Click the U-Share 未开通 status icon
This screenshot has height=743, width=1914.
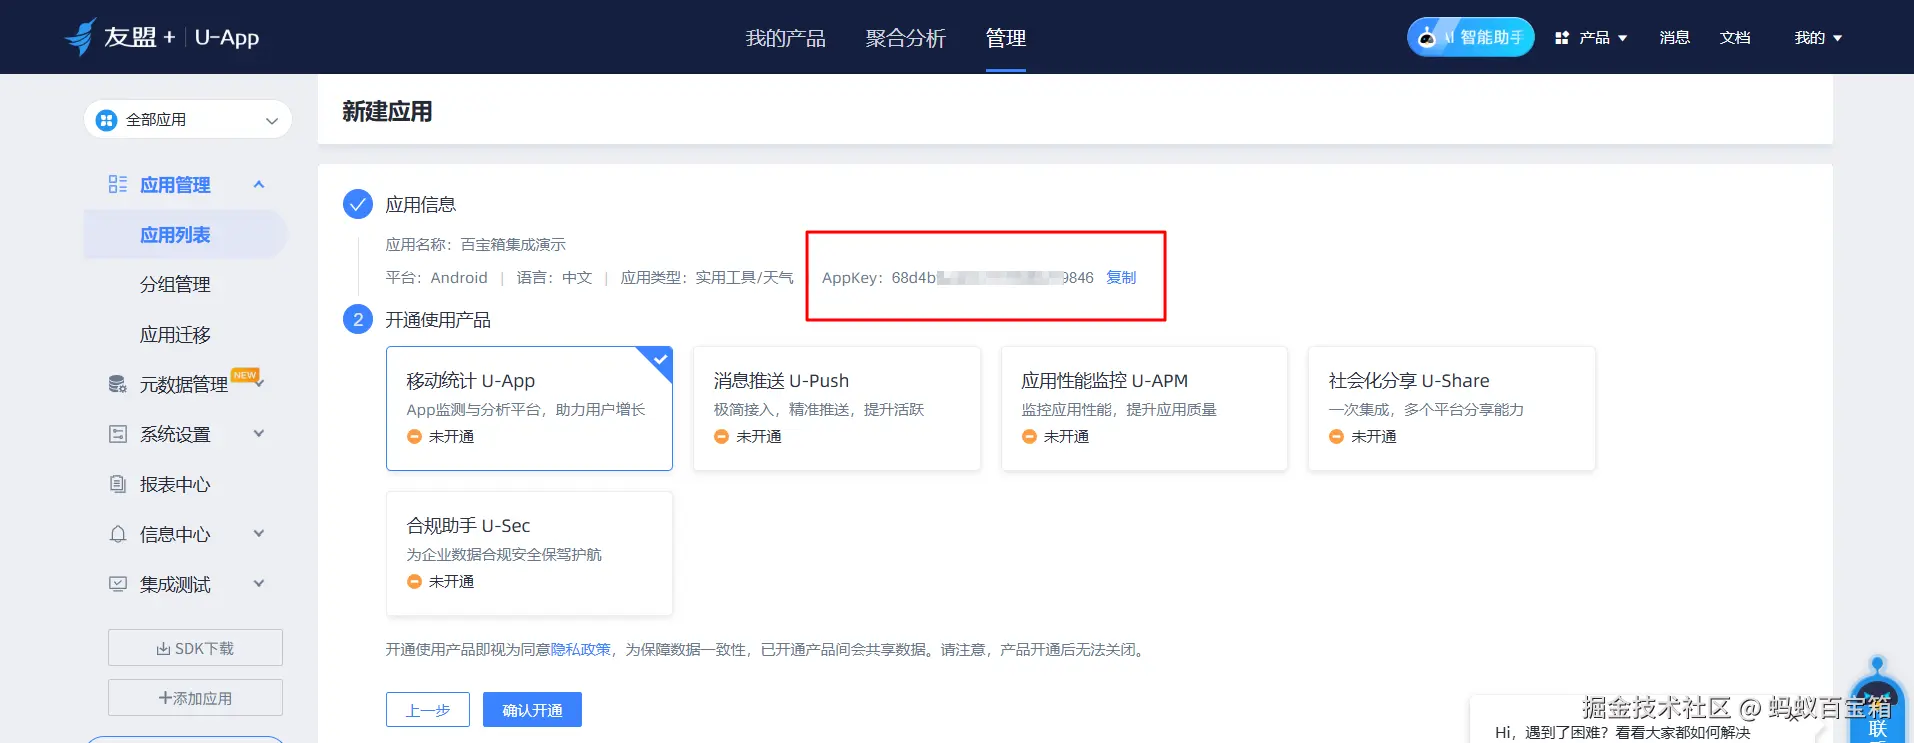(1336, 437)
